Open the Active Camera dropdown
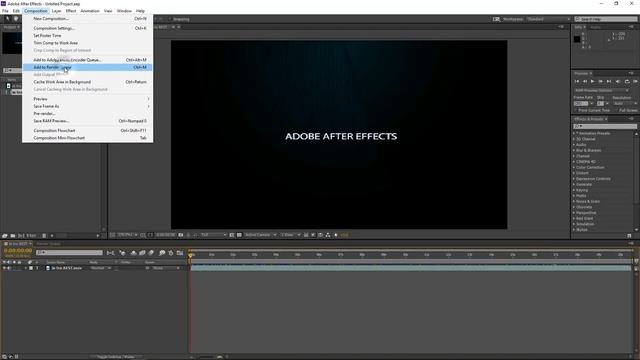The width and height of the screenshot is (640, 360). pos(260,235)
